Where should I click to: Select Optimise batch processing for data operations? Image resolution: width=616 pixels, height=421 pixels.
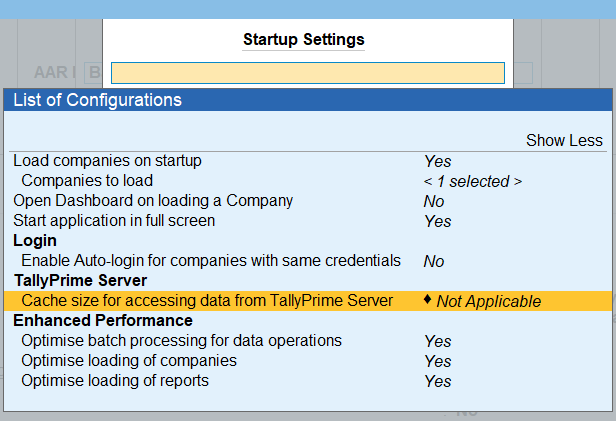(181, 340)
